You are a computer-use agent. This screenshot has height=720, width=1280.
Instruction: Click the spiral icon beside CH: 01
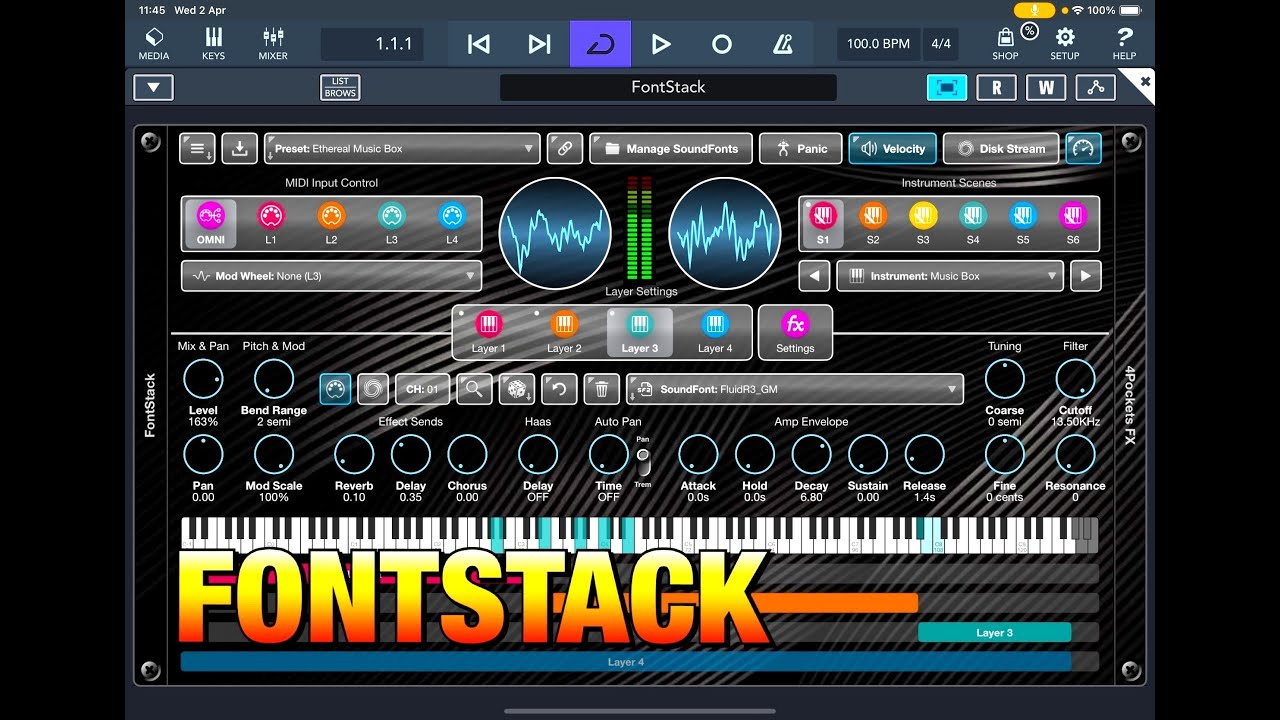373,389
